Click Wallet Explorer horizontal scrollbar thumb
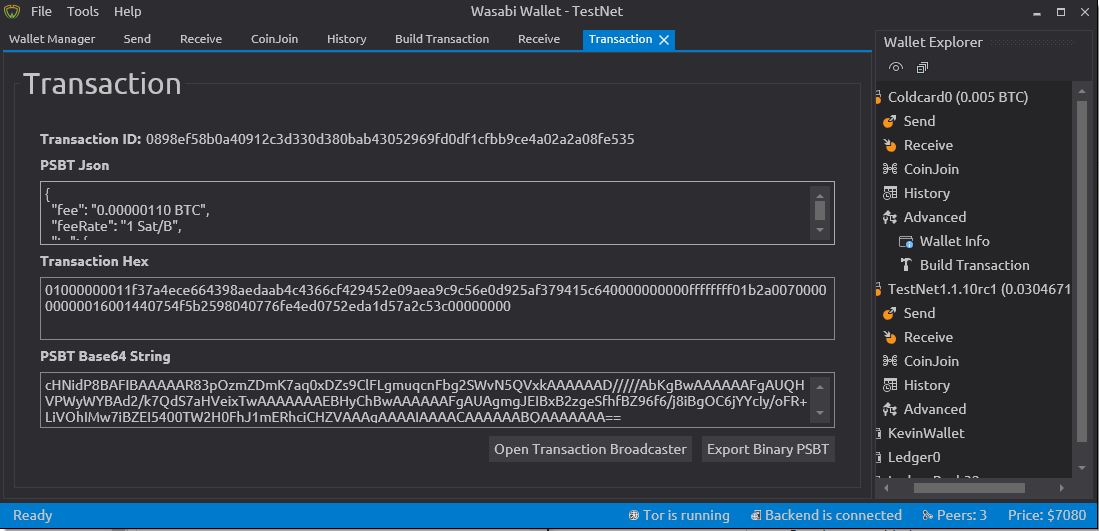The height and width of the screenshot is (531, 1099). (969, 488)
